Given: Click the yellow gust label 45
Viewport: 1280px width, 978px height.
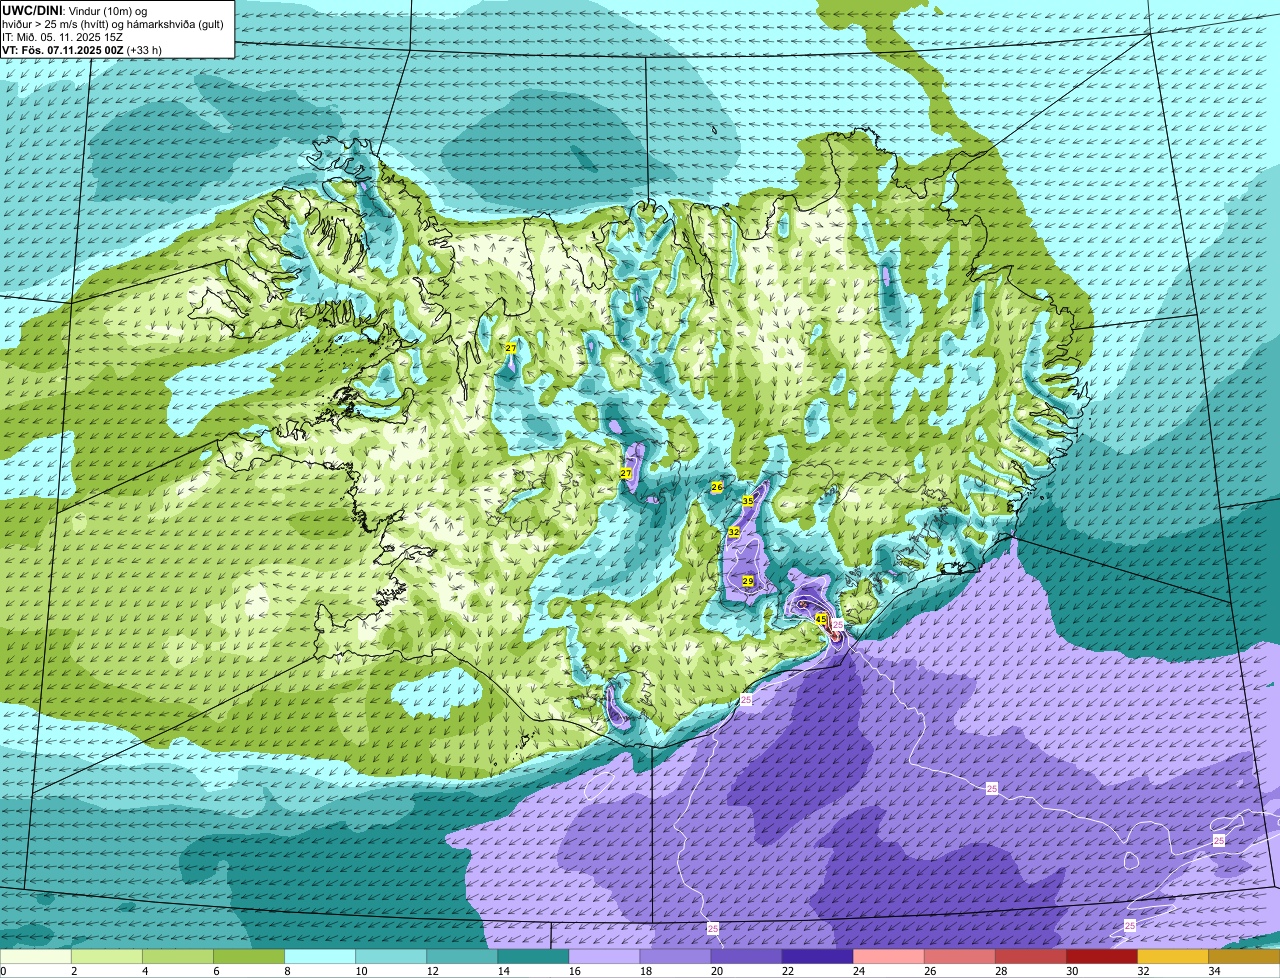Looking at the screenshot, I should [x=821, y=619].
